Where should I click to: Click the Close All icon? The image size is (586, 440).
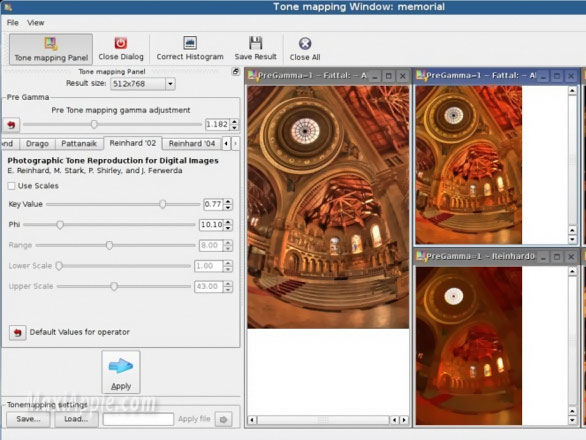coord(305,43)
